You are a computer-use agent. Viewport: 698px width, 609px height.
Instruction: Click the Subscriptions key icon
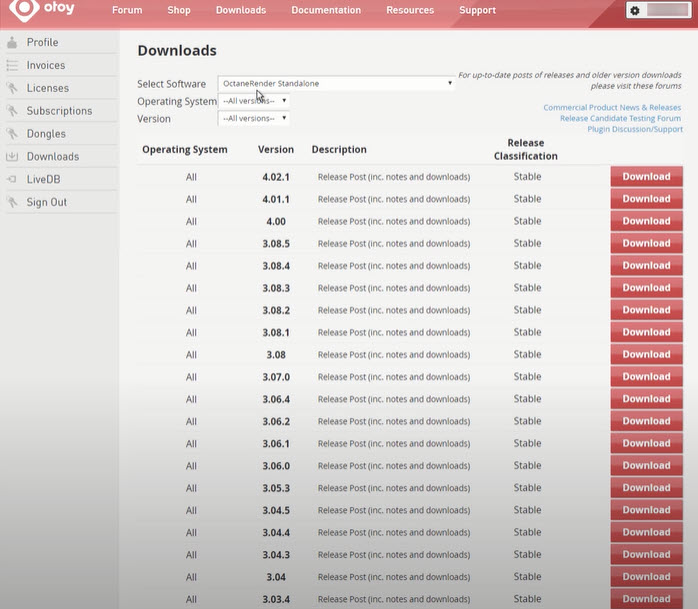click(x=12, y=111)
